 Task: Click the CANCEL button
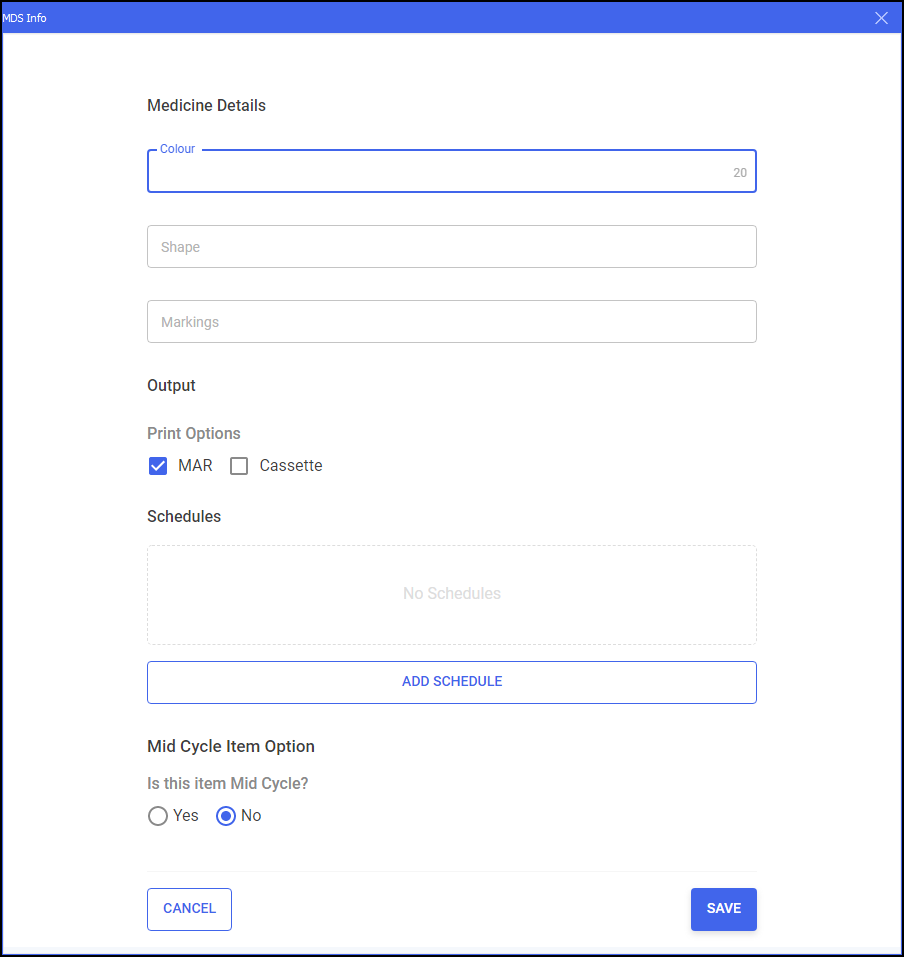click(189, 909)
